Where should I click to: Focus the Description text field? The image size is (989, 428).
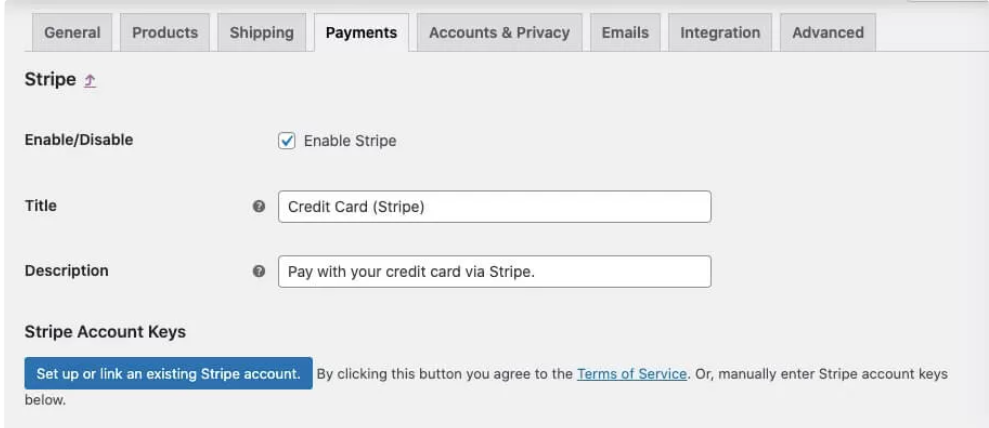coord(494,271)
